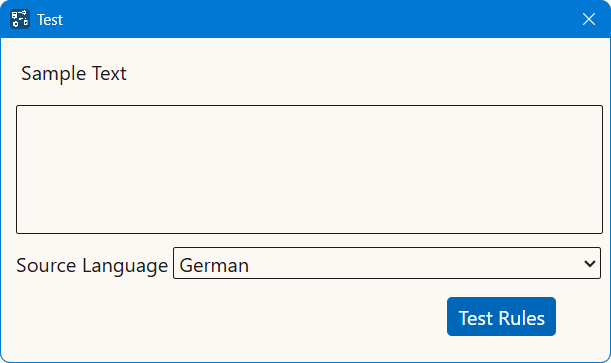This screenshot has height=363, width=611.
Task: Click the Sample Text label
Action: (74, 74)
